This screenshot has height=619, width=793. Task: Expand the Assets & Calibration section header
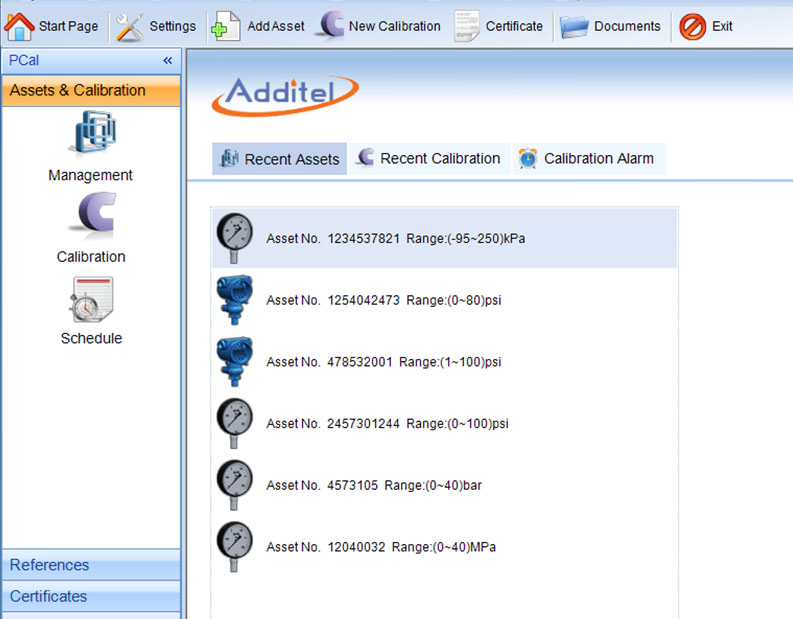[91, 91]
